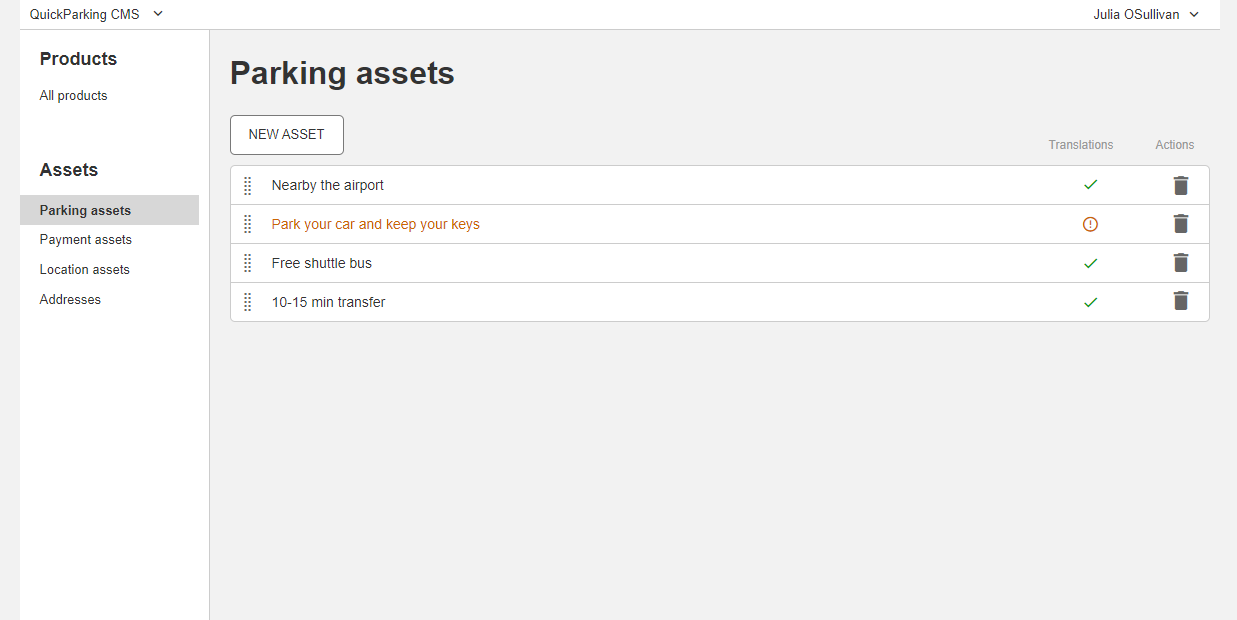This screenshot has height=620, width=1237.
Task: Delete the 'Free shuttle bus' asset
Action: (1181, 263)
